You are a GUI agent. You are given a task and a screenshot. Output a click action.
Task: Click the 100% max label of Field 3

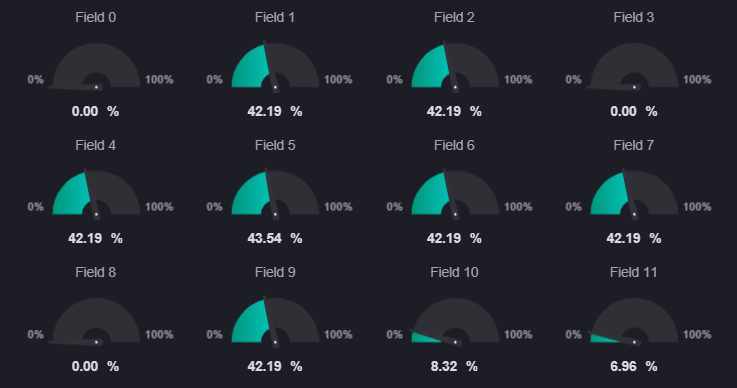point(697,79)
